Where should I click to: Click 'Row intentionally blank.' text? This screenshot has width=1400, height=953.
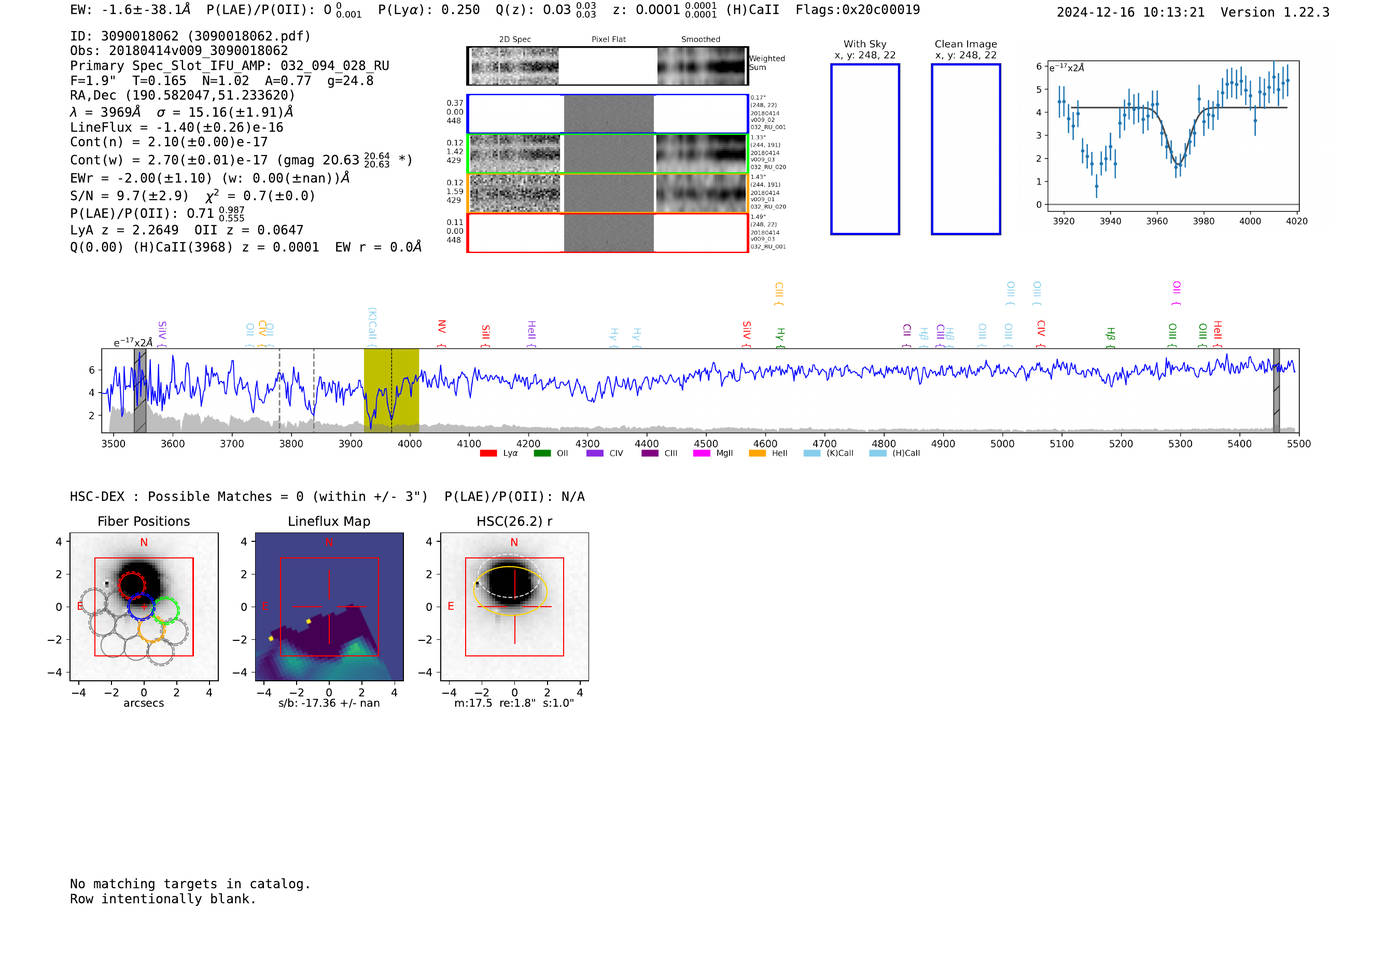click(x=163, y=899)
